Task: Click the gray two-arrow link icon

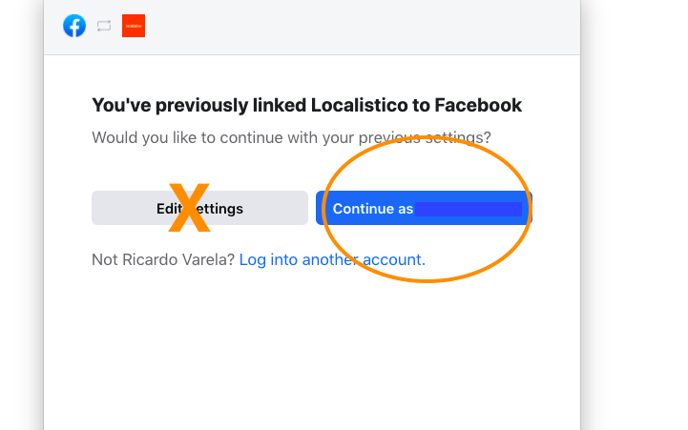Action: [104, 26]
